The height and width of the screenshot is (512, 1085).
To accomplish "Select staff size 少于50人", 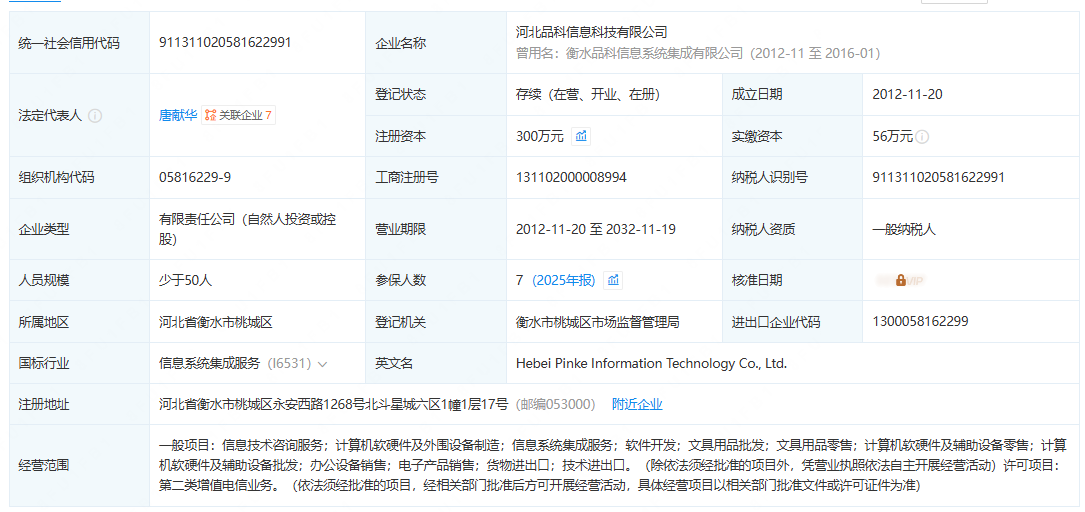I will (185, 280).
